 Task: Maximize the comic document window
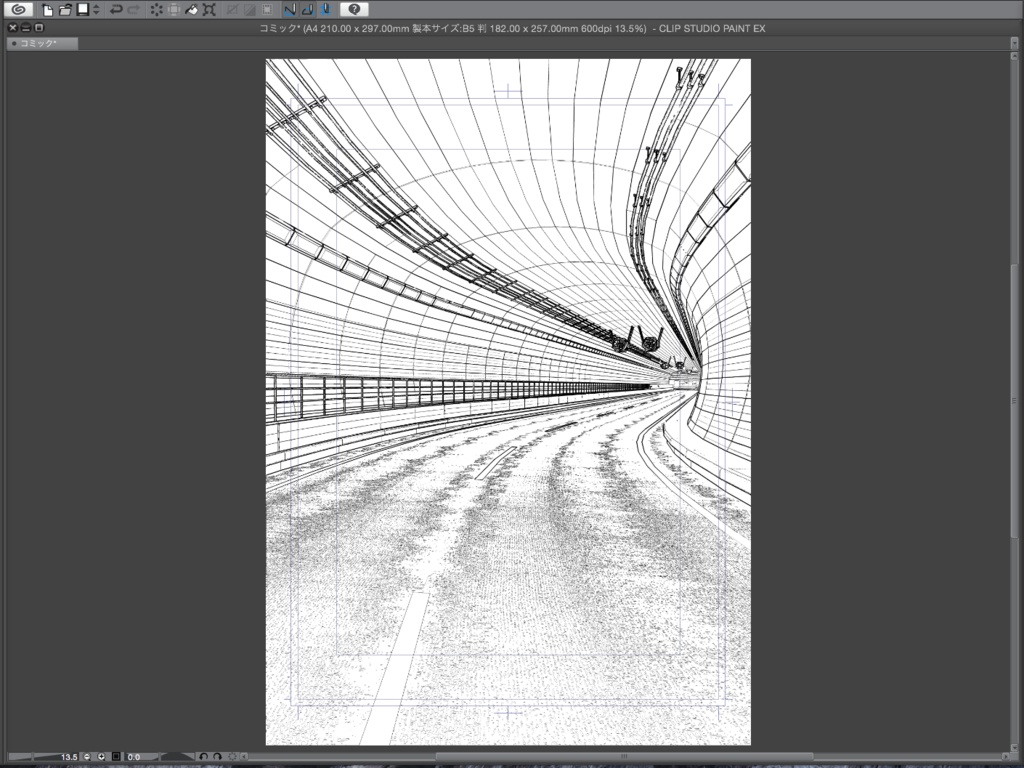point(39,27)
